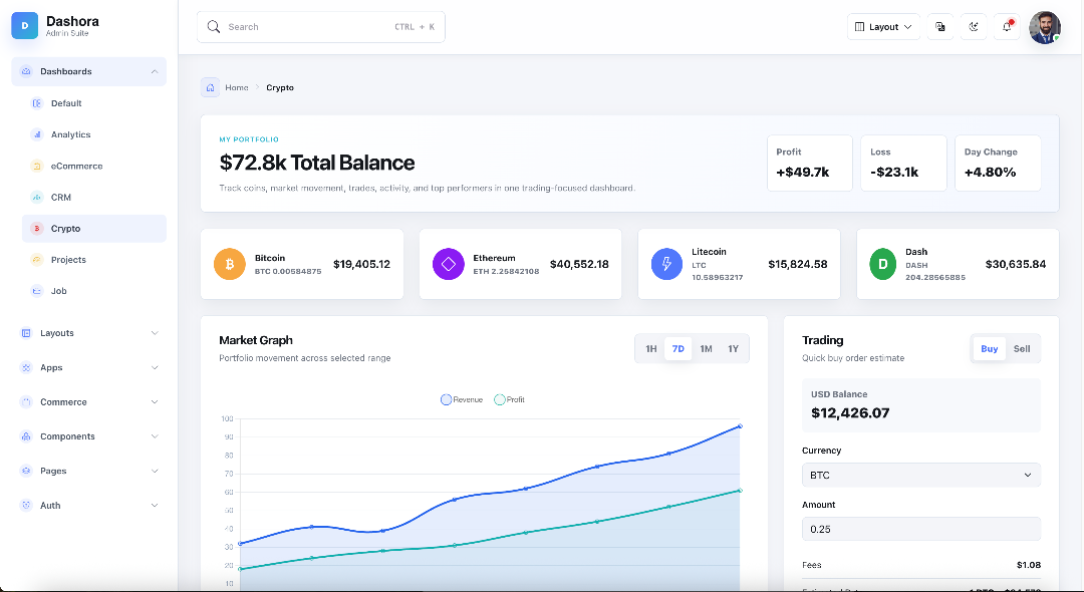Click the green Dash coin icon
The width and height of the screenshot is (1084, 592).
(x=882, y=264)
